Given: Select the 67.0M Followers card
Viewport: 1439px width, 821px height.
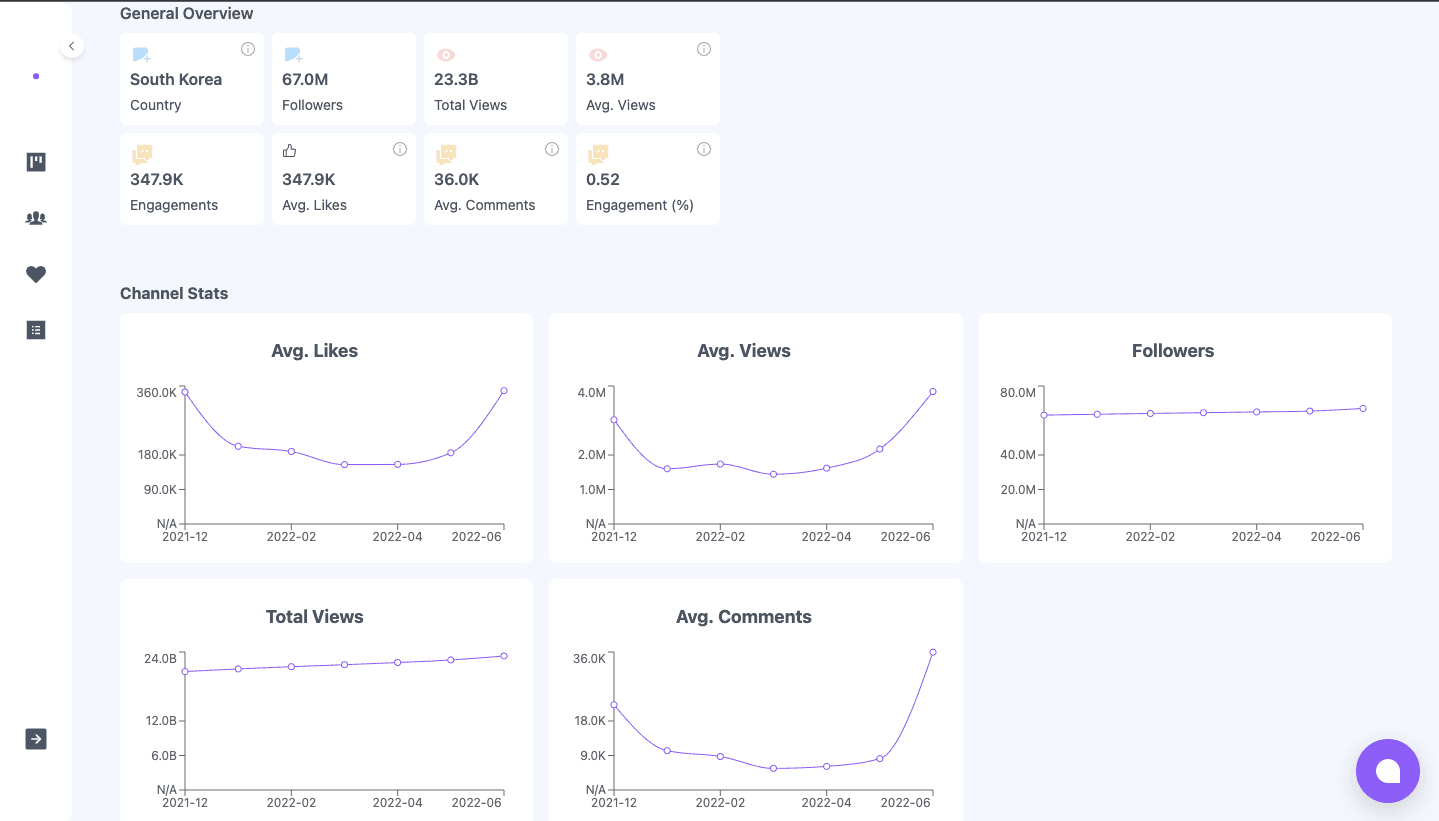Looking at the screenshot, I should (x=343, y=79).
